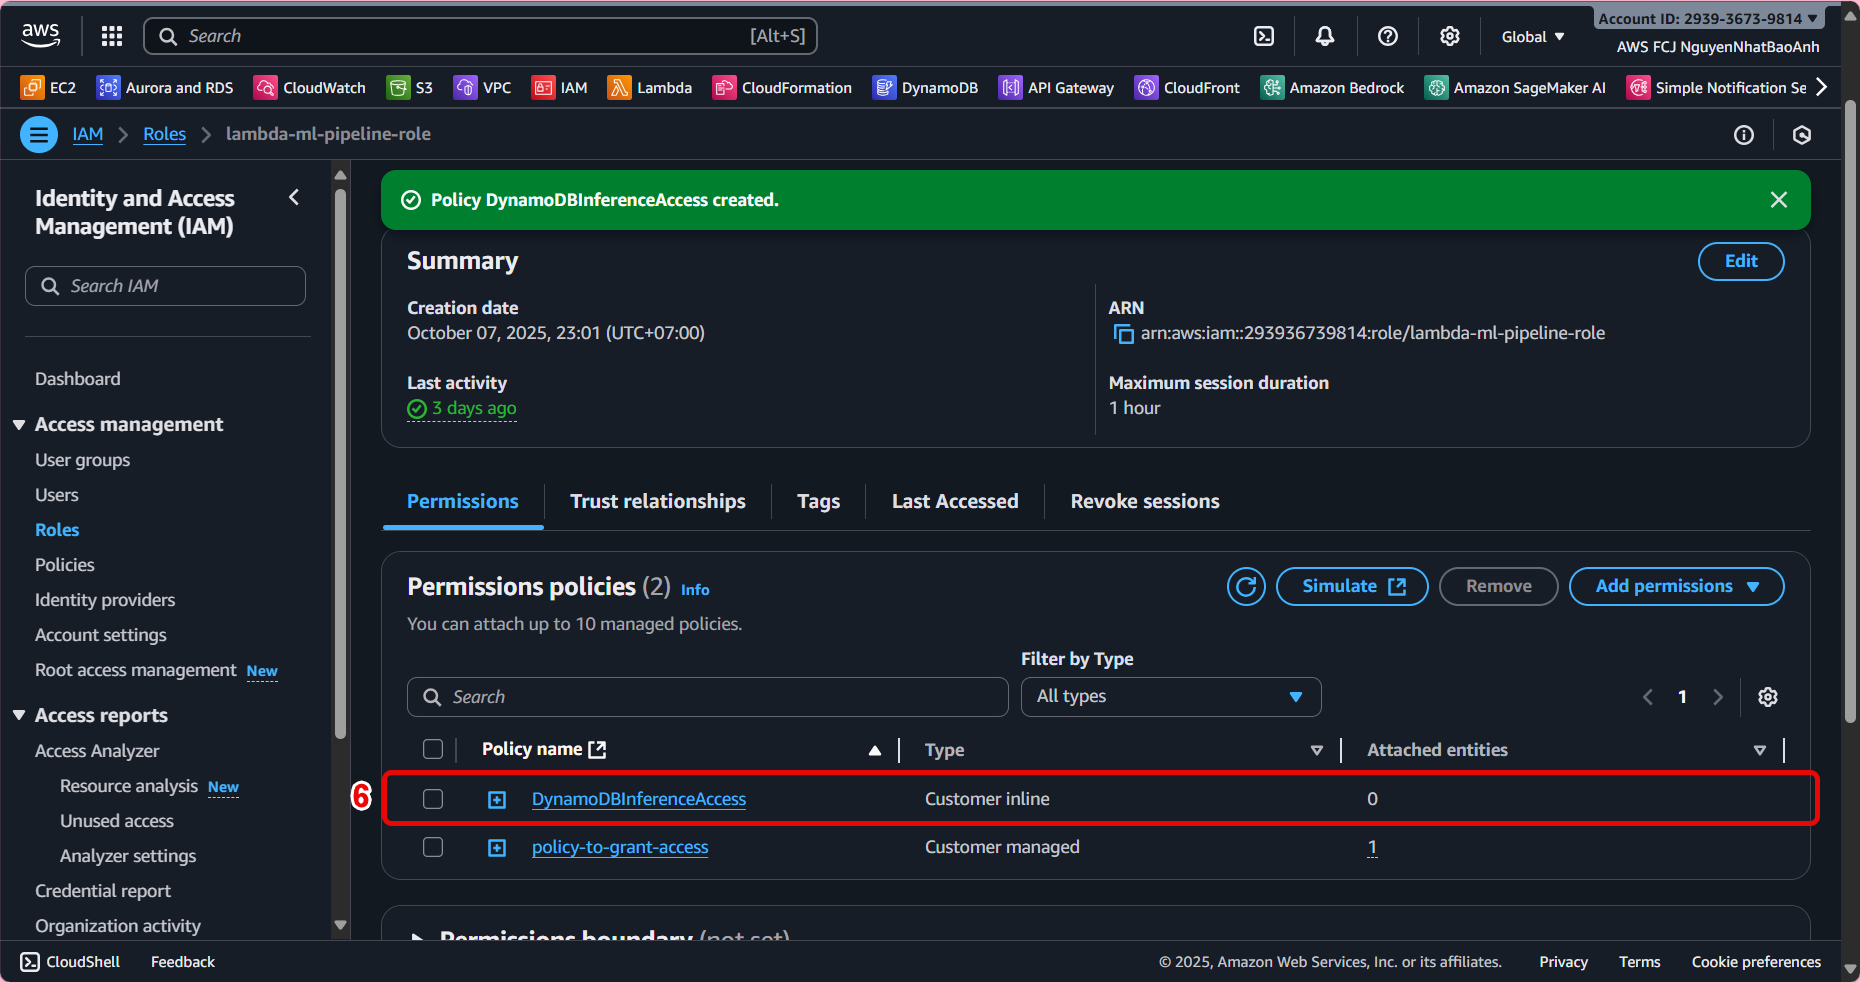Copy the role ARN

[1124, 334]
